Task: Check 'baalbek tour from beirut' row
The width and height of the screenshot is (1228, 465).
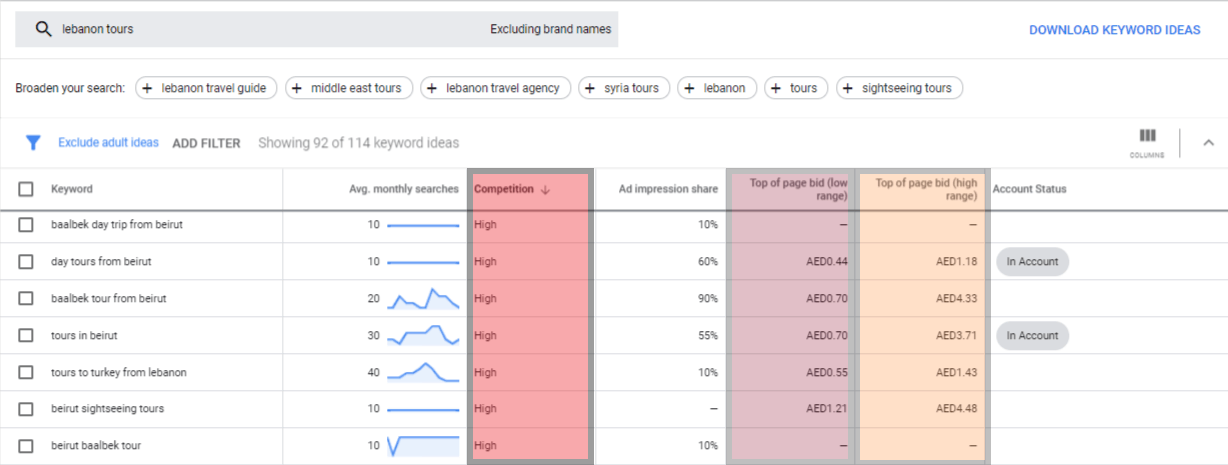Action: point(26,299)
